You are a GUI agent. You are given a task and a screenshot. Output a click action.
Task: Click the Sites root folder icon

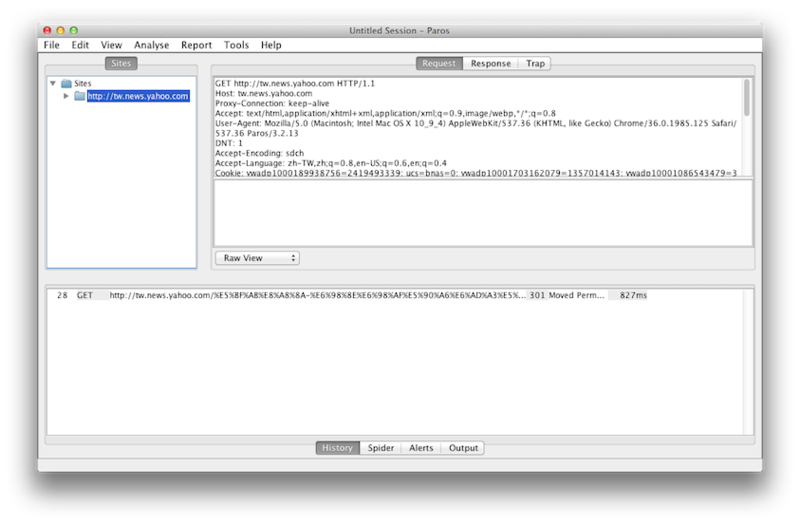[66, 83]
